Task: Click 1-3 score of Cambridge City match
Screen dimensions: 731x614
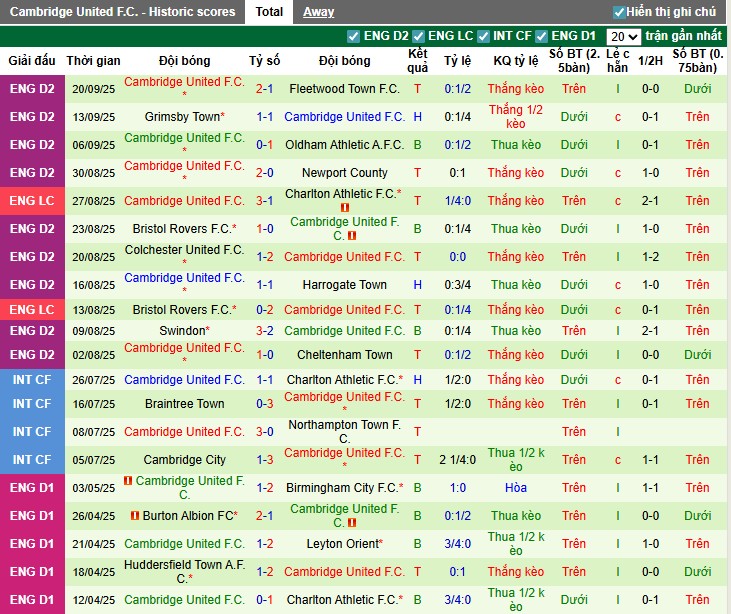Action: [264, 460]
